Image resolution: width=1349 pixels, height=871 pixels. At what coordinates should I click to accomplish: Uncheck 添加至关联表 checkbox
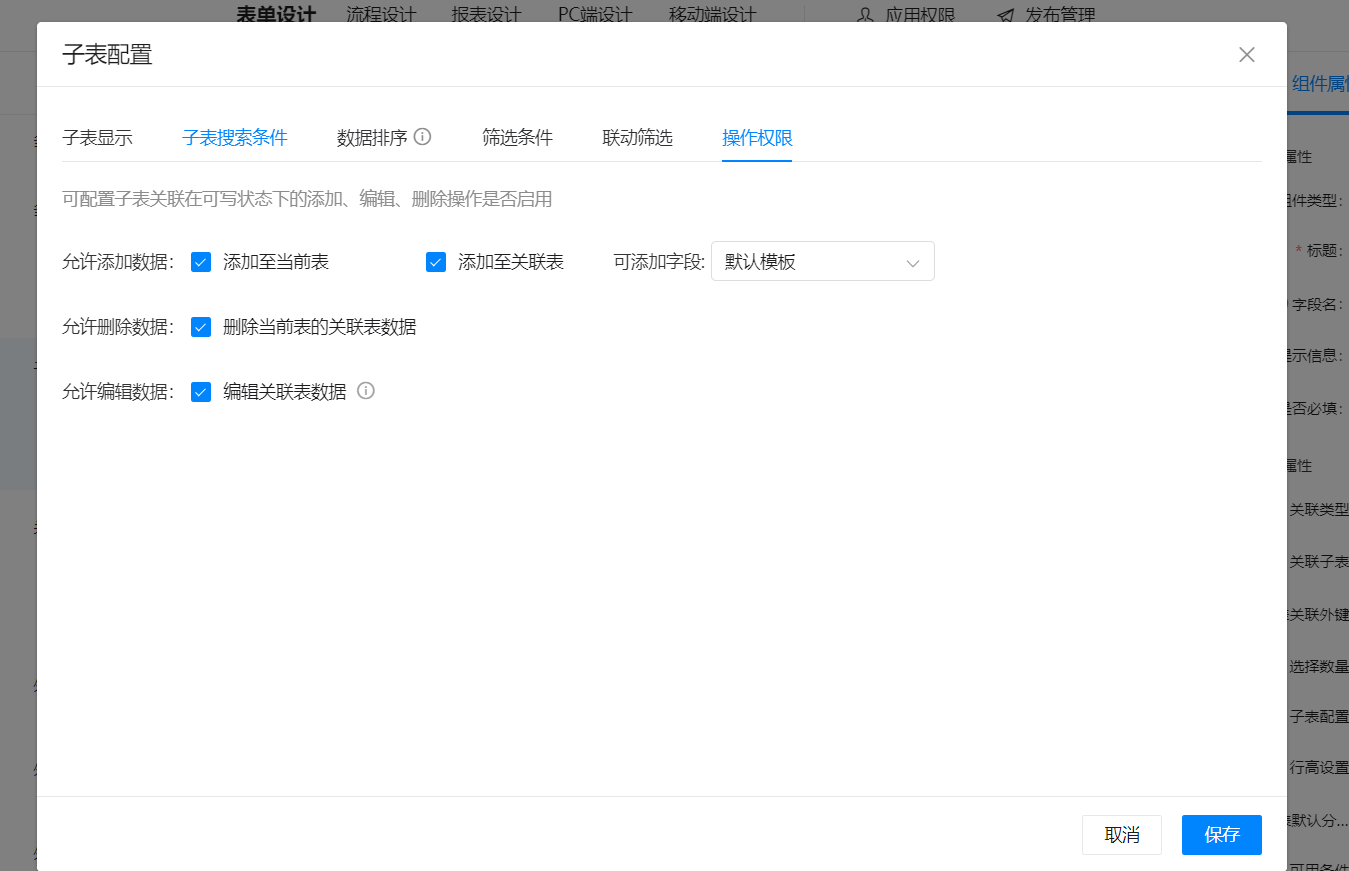click(x=436, y=262)
